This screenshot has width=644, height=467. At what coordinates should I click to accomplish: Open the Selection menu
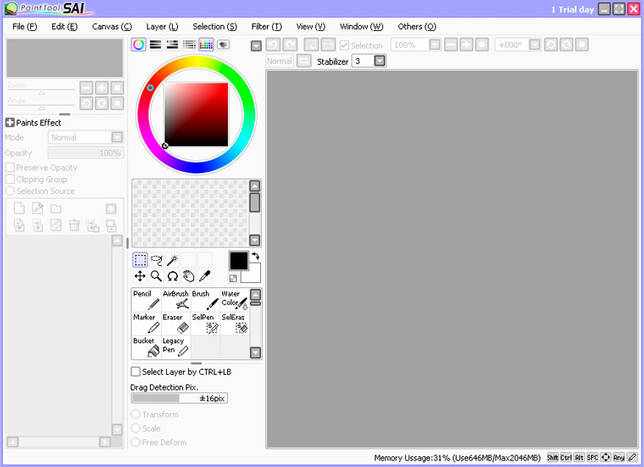pos(215,27)
